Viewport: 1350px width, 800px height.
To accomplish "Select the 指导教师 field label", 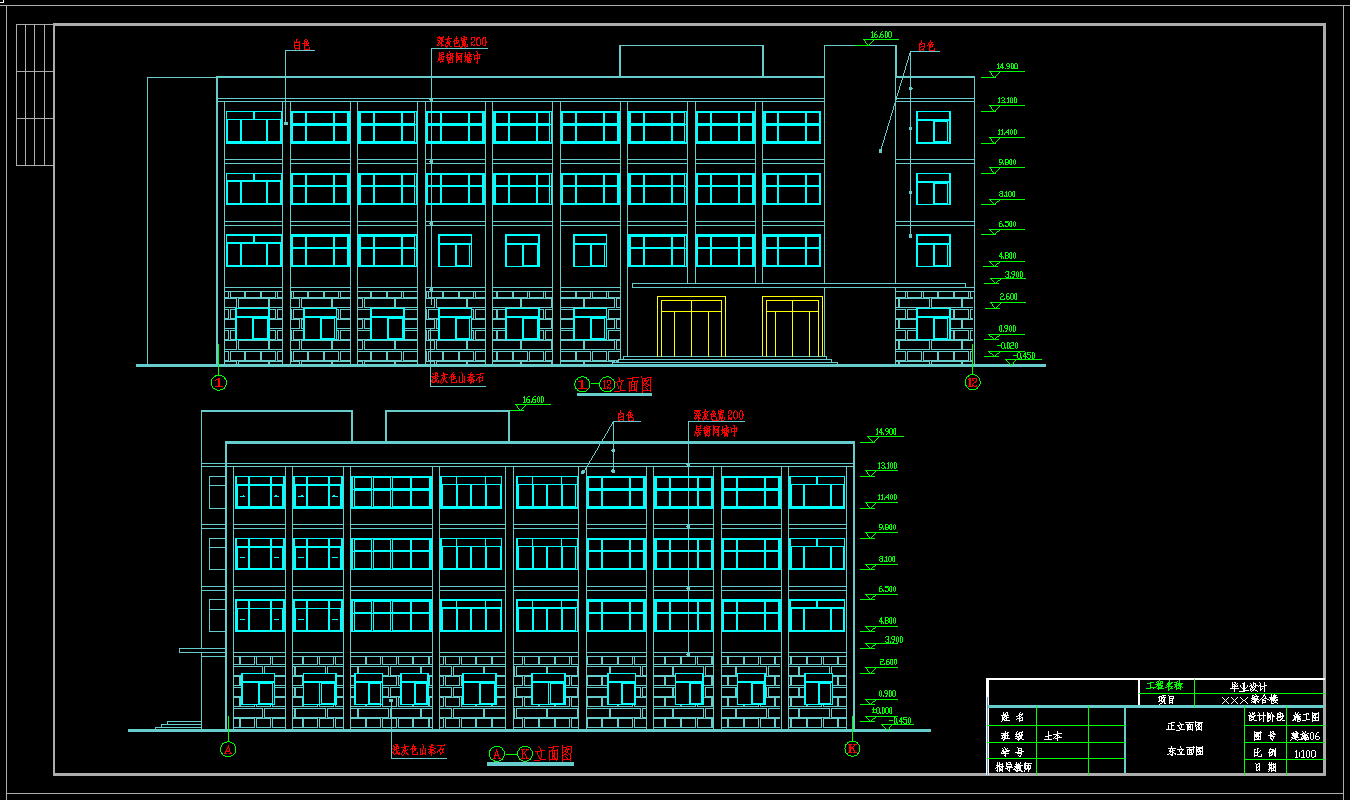I will click(x=1013, y=767).
